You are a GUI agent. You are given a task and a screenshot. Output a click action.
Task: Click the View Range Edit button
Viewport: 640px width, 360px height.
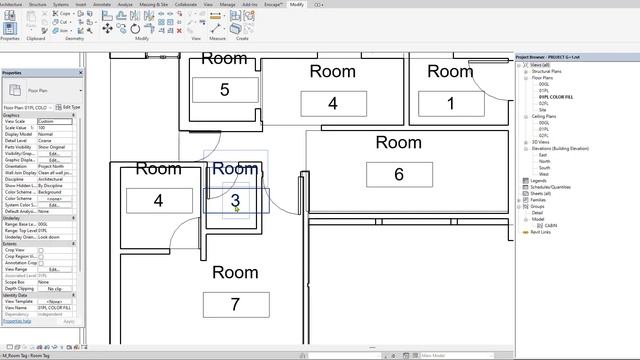pos(54,269)
